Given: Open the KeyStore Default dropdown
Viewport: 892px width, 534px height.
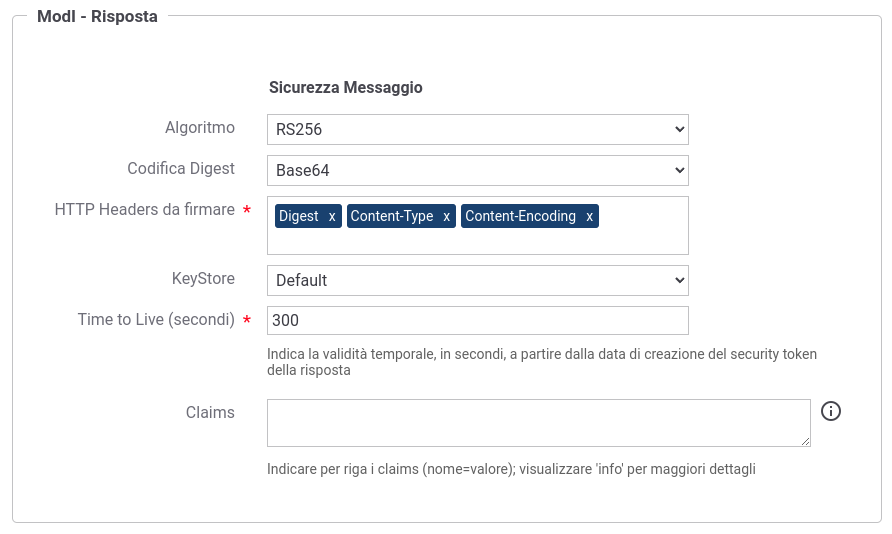Looking at the screenshot, I should 478,280.
